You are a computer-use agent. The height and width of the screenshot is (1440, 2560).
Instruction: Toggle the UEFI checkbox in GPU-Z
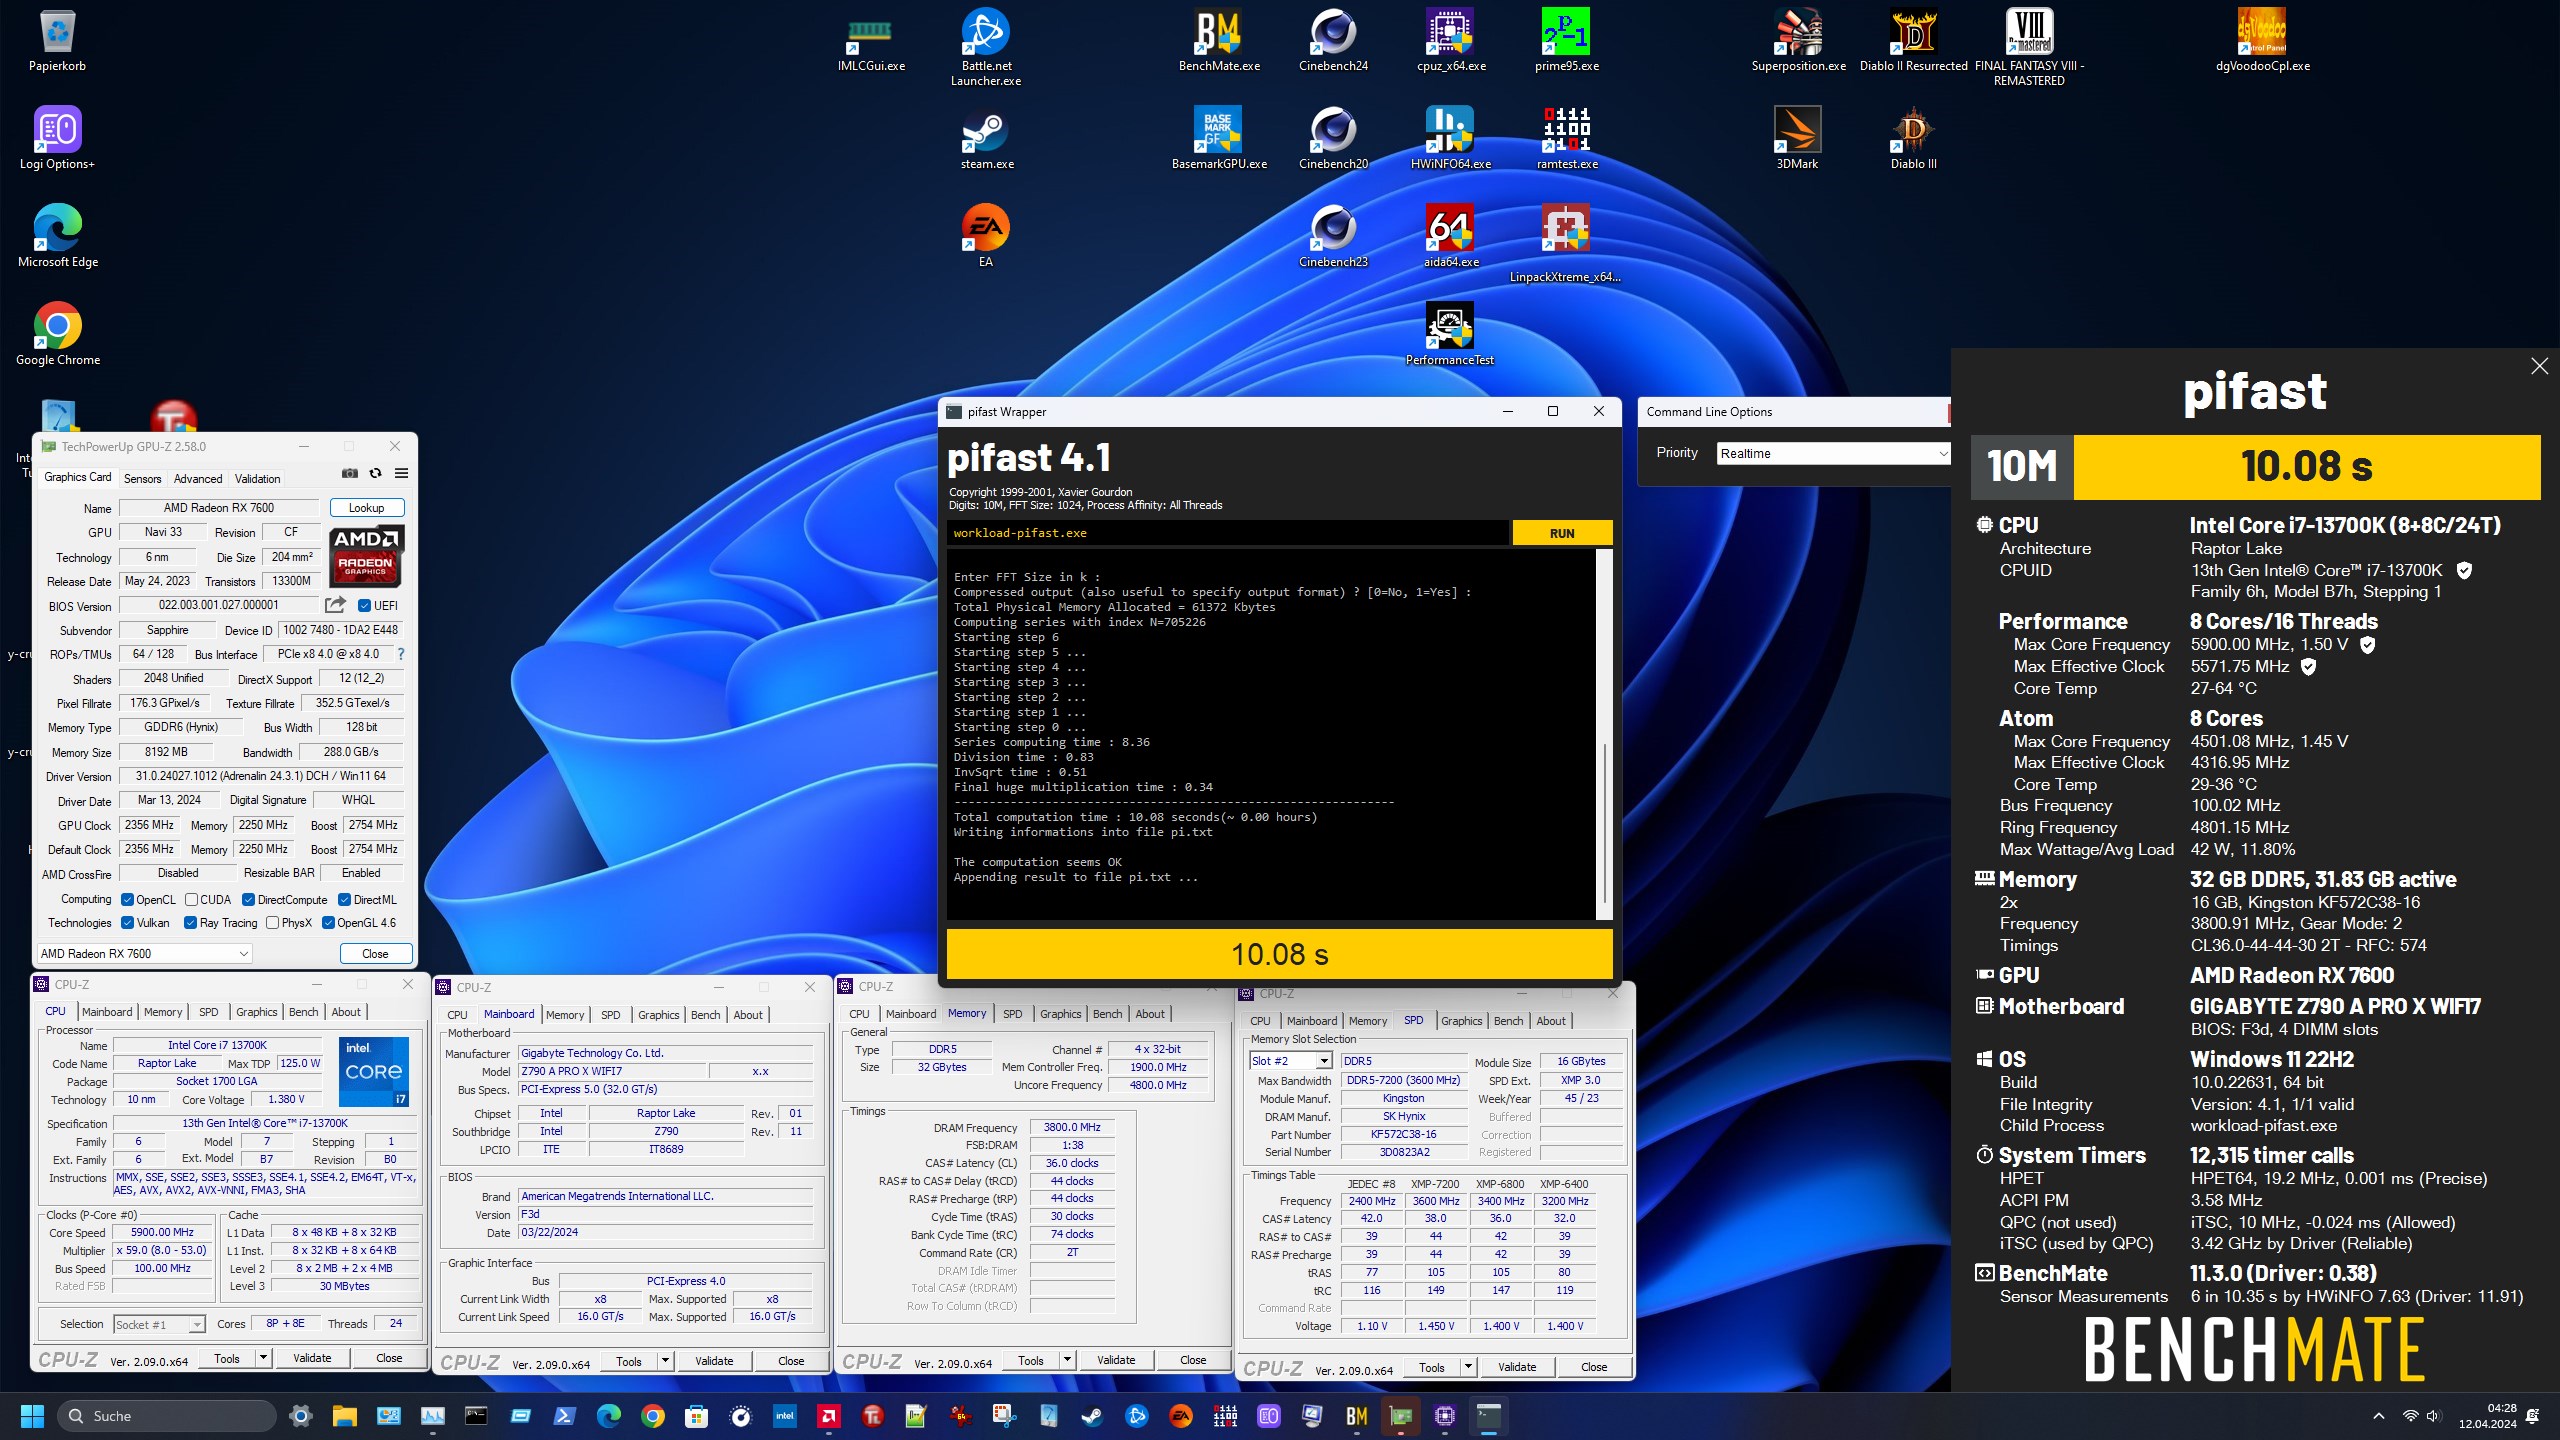click(x=365, y=605)
